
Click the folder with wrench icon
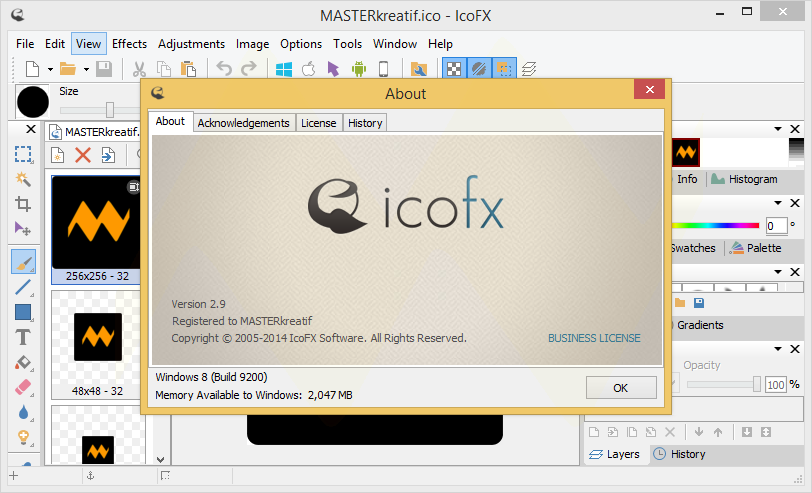click(418, 69)
